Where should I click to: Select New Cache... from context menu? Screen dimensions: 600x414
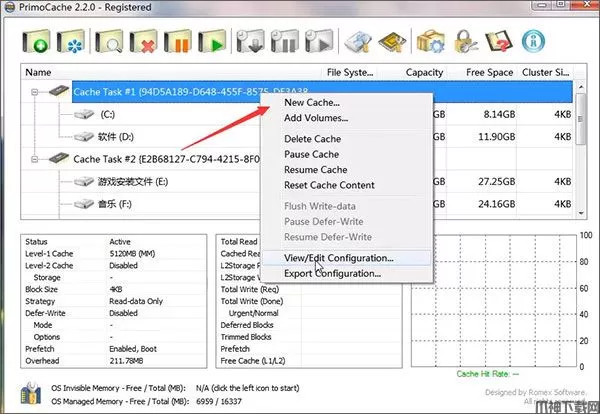click(x=312, y=103)
